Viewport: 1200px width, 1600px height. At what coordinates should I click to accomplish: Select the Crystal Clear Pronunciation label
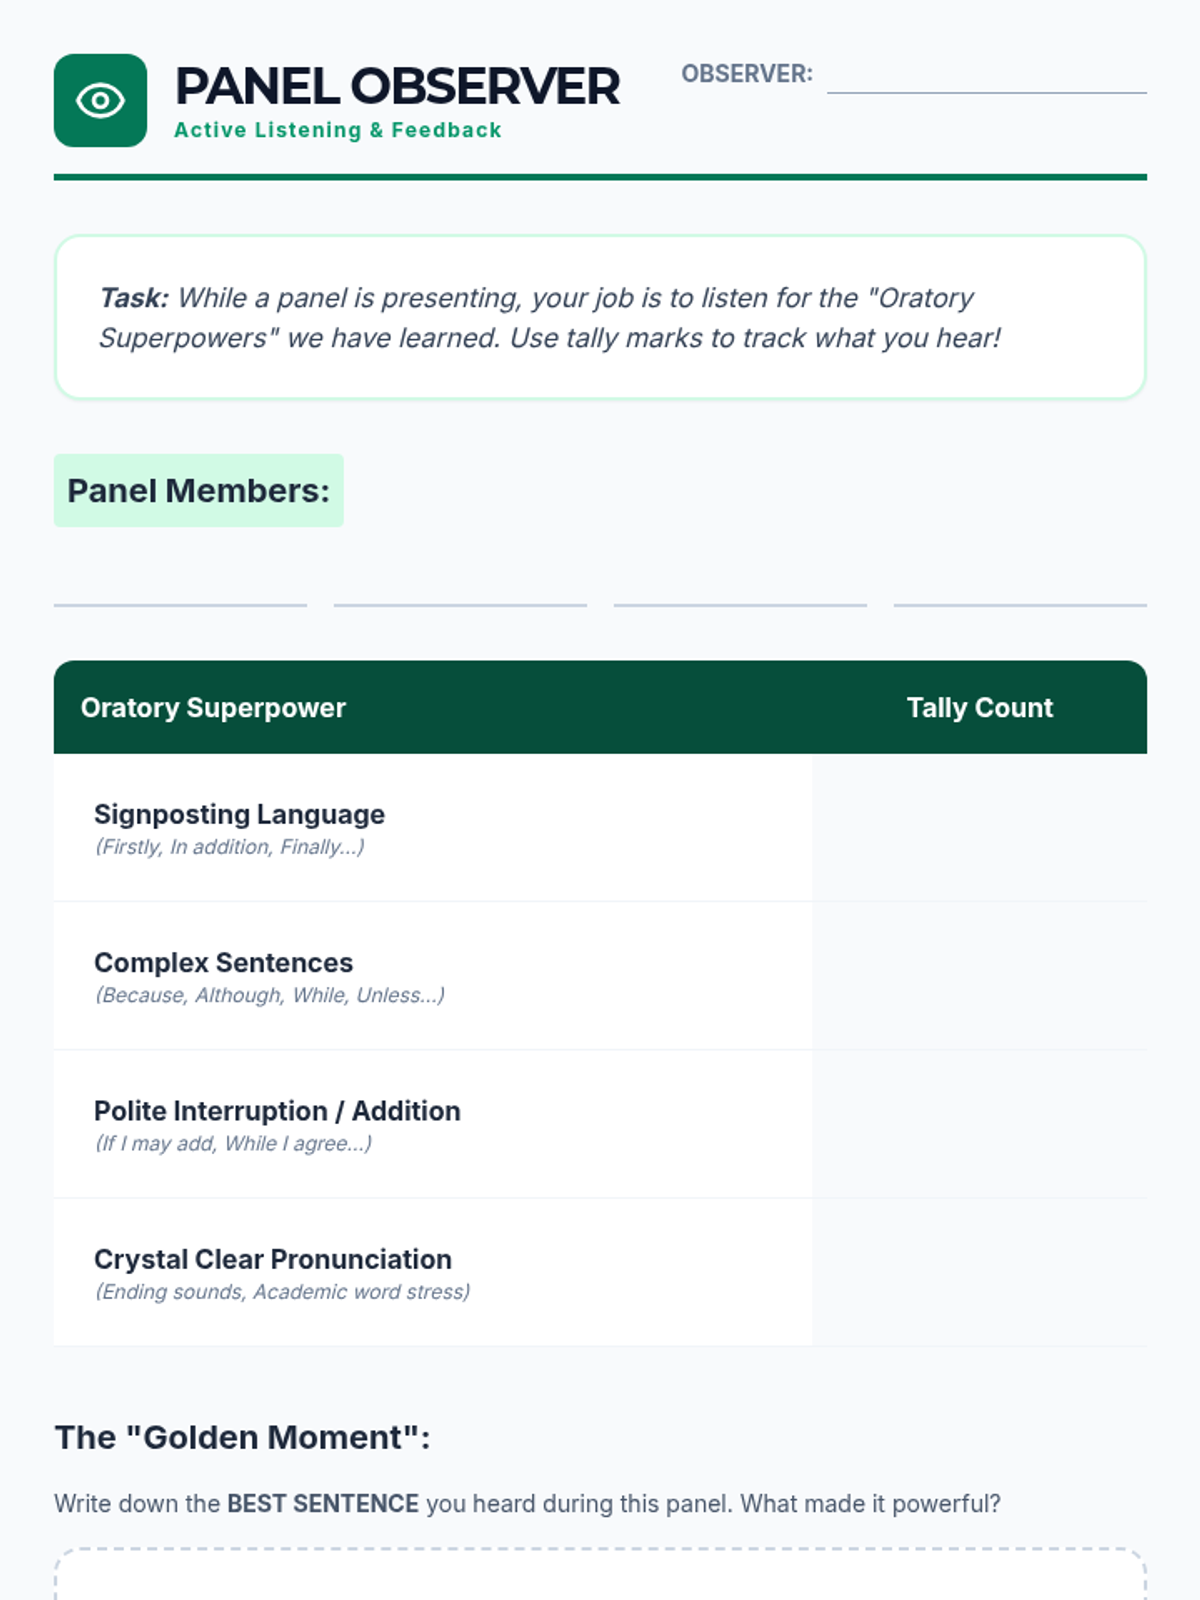click(x=272, y=1259)
